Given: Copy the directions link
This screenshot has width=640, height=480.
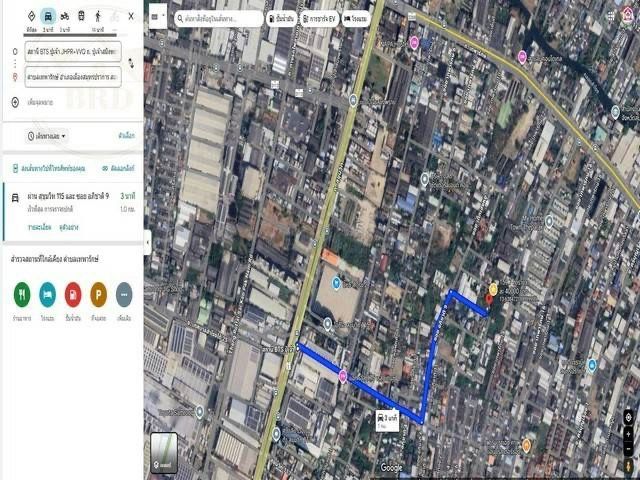Looking at the screenshot, I should point(120,168).
